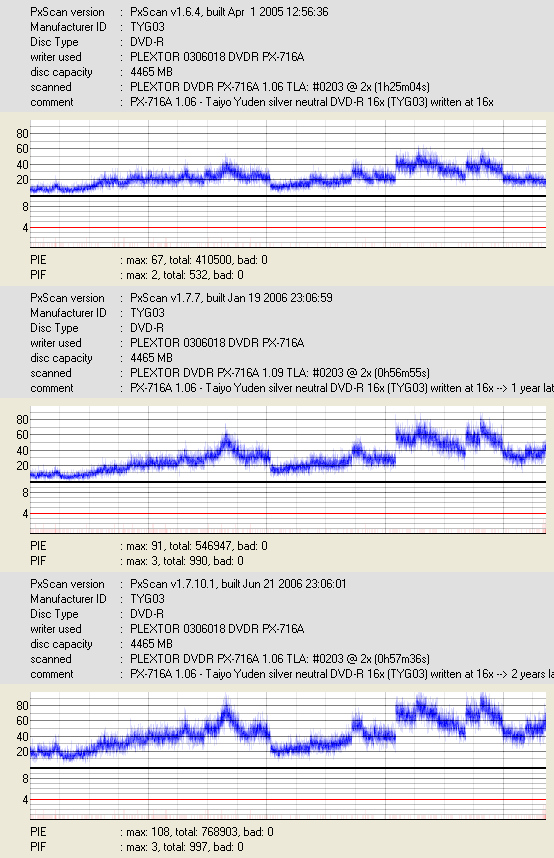The width and height of the screenshot is (554, 858).
Task: Select PIF value 'max: 3, total: 997'
Action: pos(182,847)
